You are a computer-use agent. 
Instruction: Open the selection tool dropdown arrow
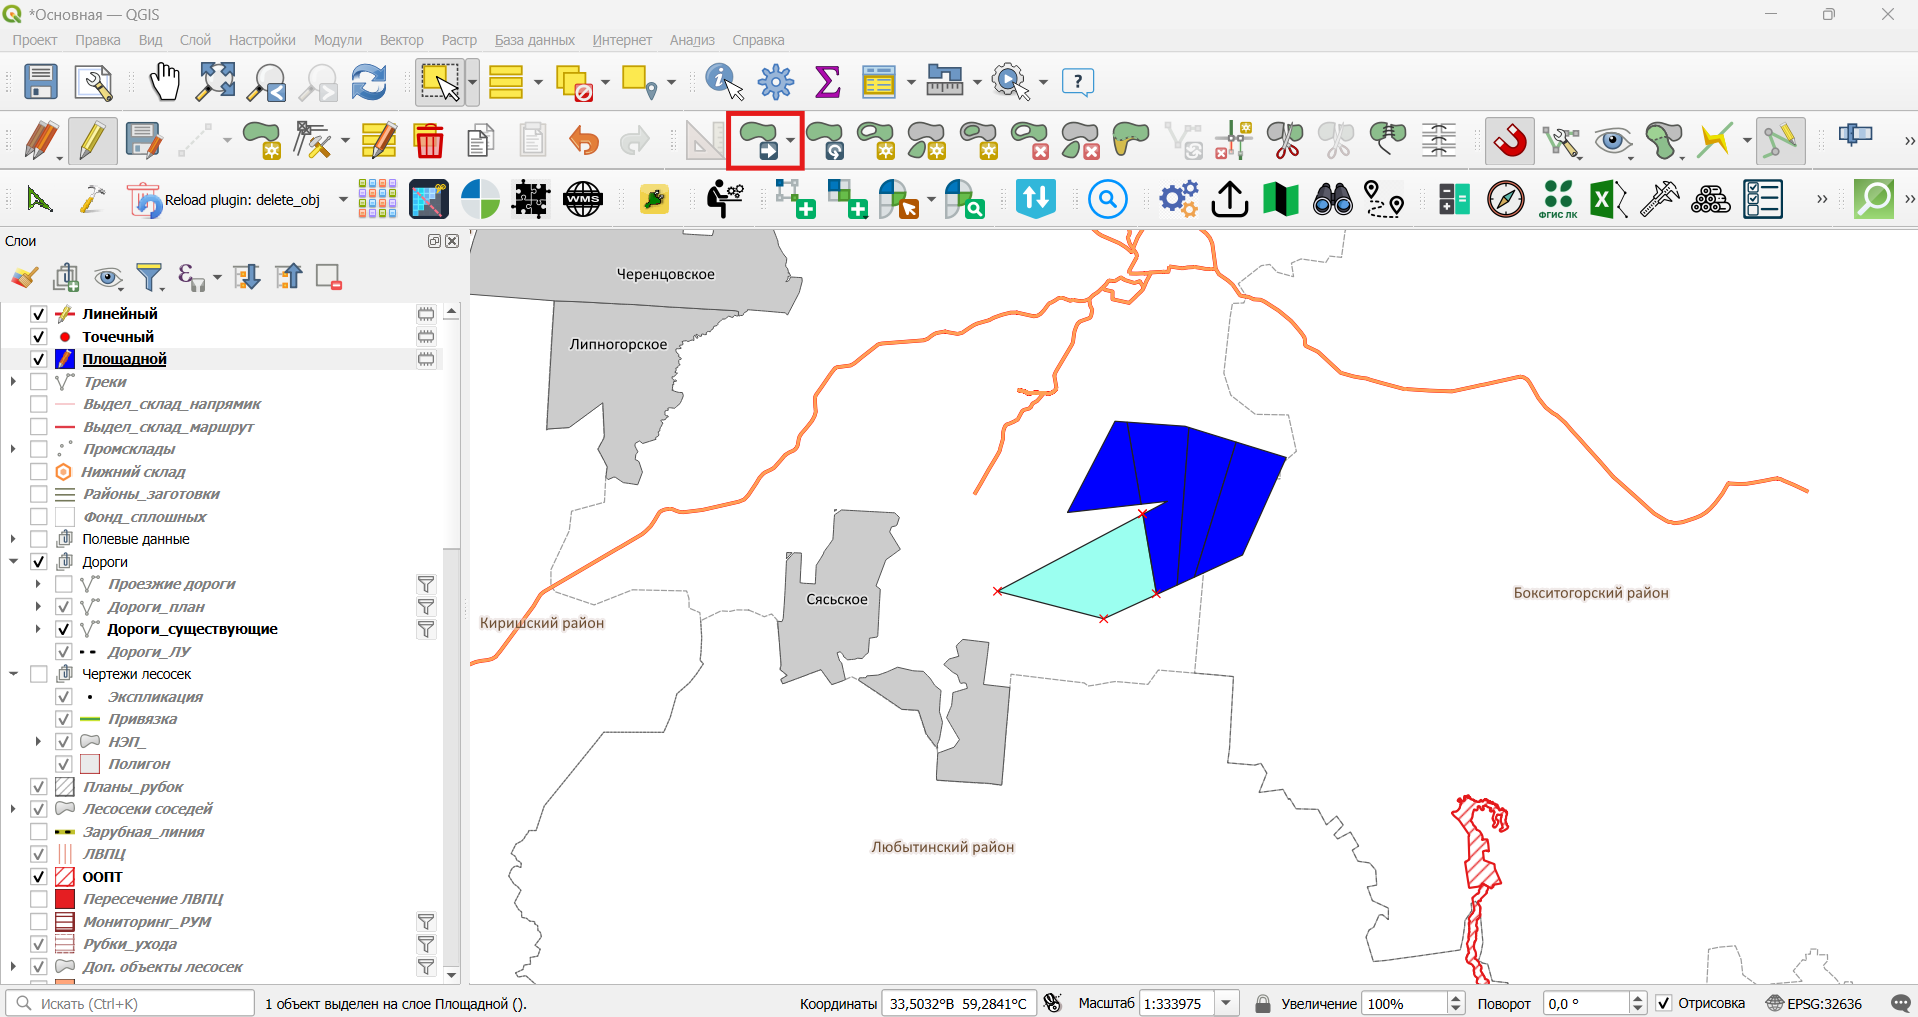pos(472,82)
